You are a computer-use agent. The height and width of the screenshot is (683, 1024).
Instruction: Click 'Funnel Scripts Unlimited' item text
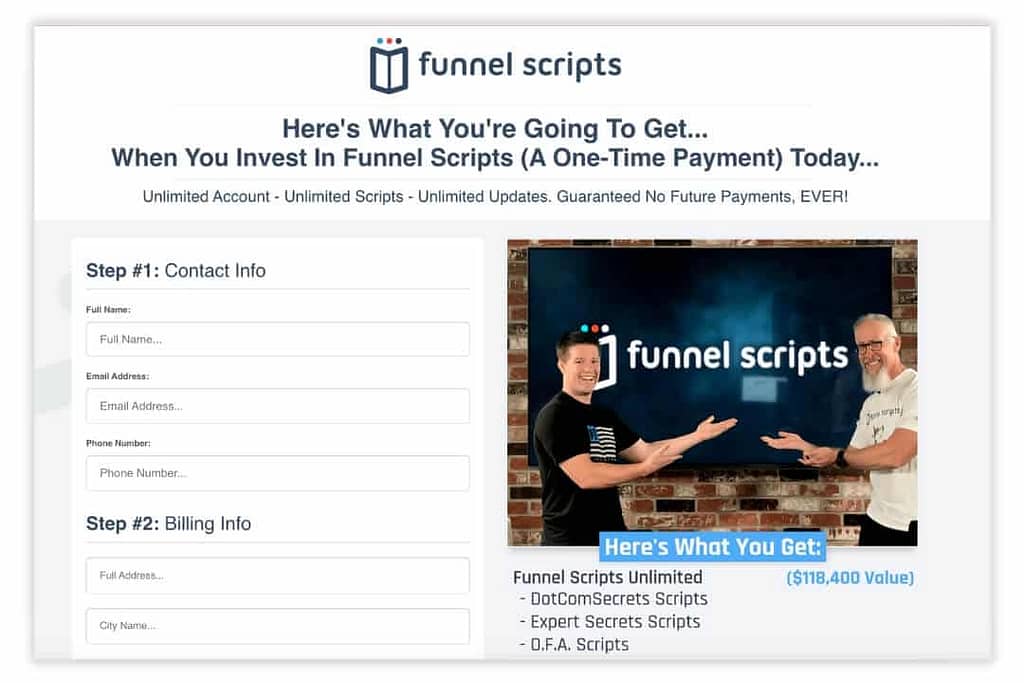[x=607, y=577]
